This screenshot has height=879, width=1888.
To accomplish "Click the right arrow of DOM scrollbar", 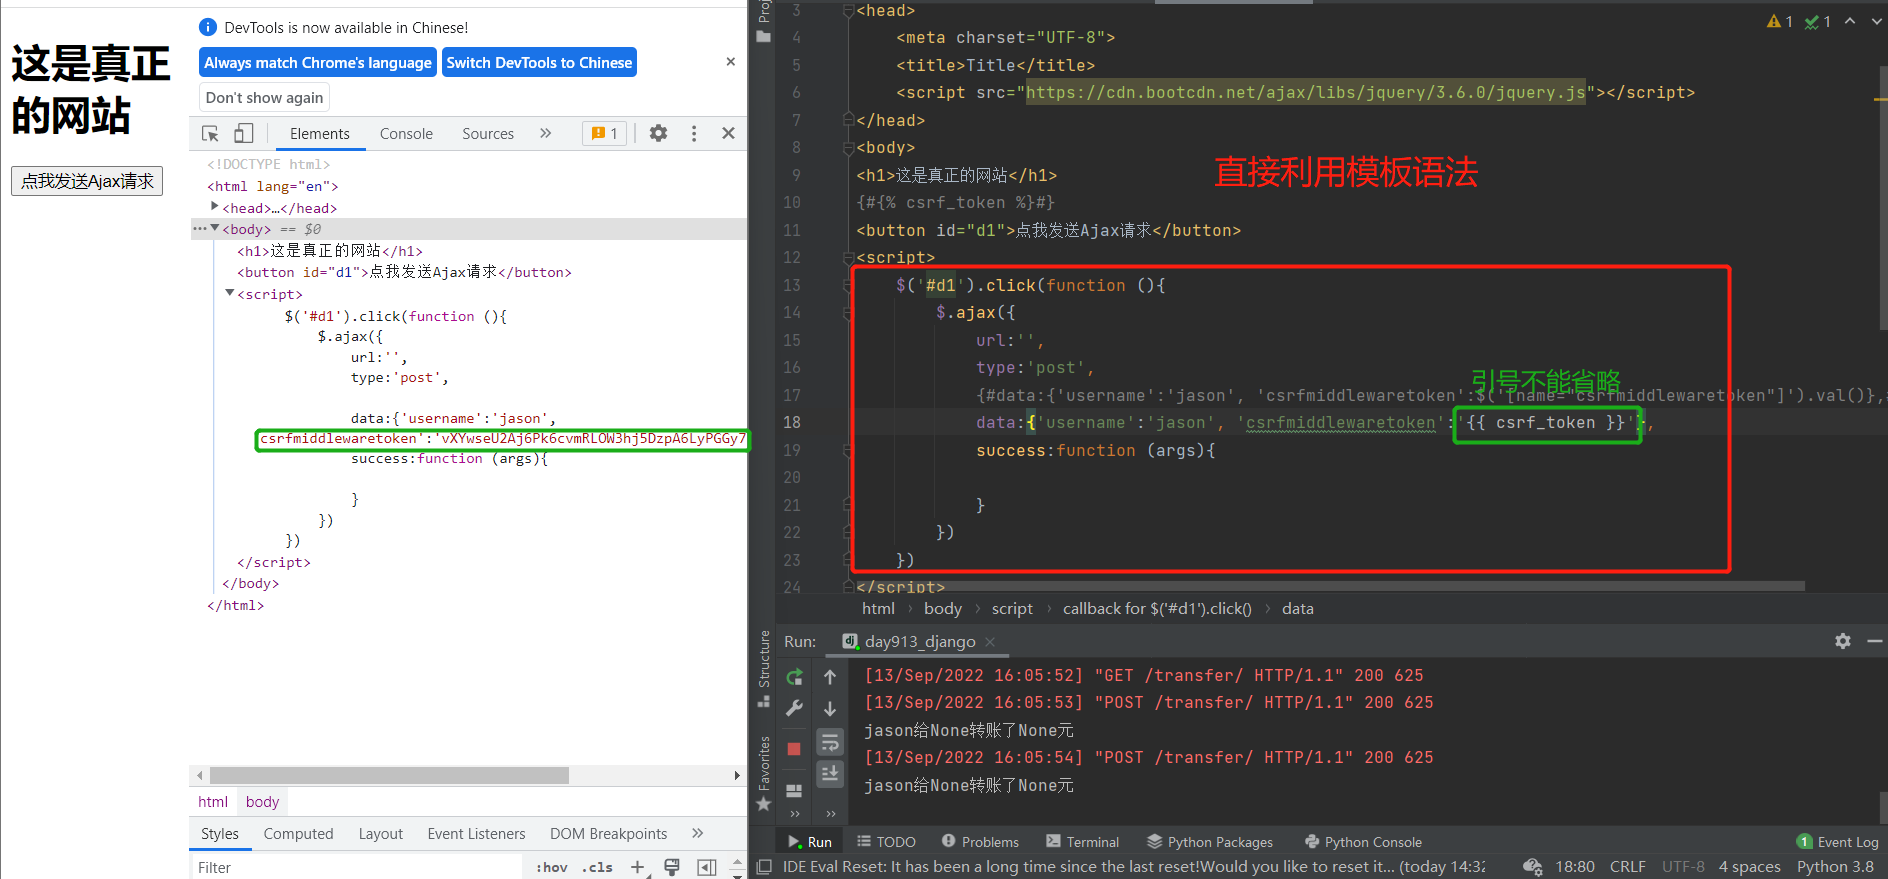I will pyautogui.click(x=737, y=776).
